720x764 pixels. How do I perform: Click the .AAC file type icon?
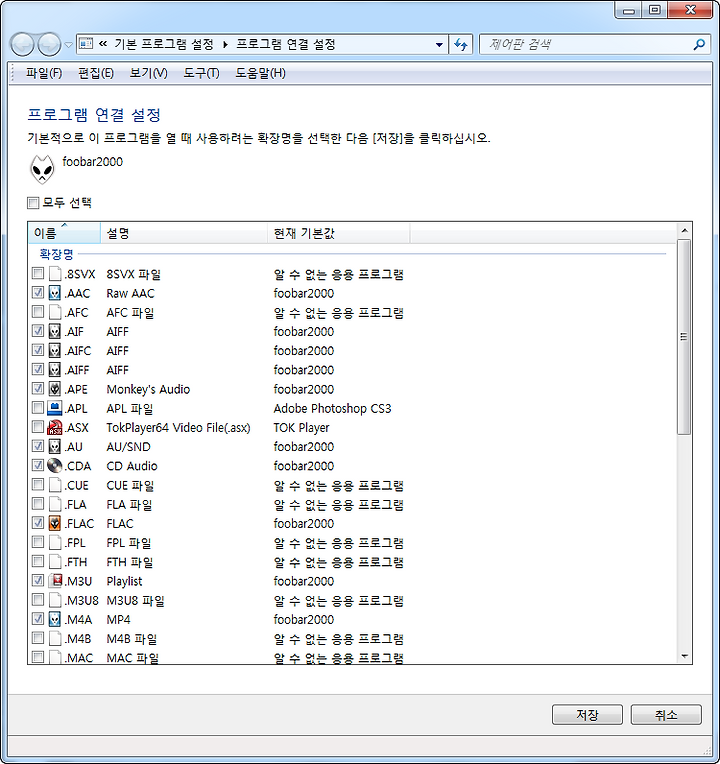click(55, 293)
